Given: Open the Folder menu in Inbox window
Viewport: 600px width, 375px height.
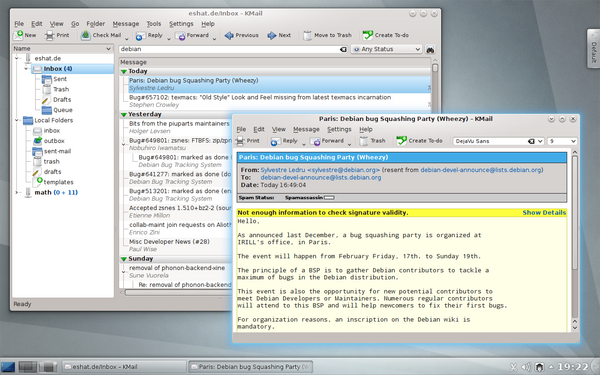Looking at the screenshot, I should [95, 24].
